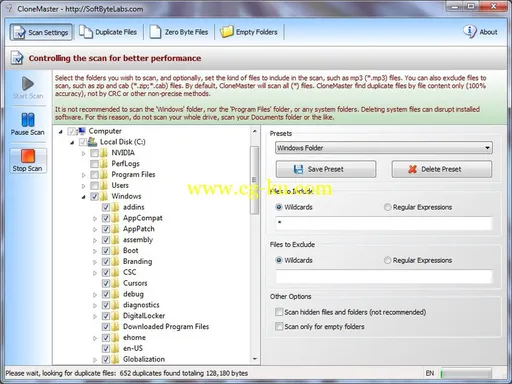Select the ehome folder name
Viewport: 512px width, 384px height.
coord(134,337)
